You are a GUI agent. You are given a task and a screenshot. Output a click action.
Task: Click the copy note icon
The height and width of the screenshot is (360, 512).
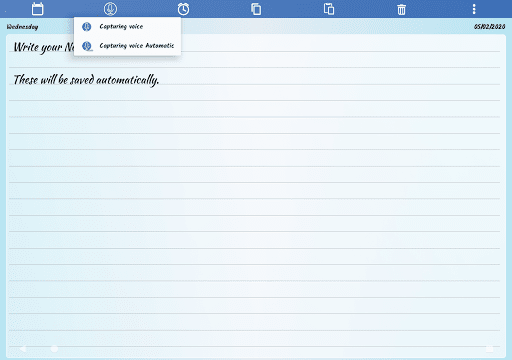click(x=256, y=9)
